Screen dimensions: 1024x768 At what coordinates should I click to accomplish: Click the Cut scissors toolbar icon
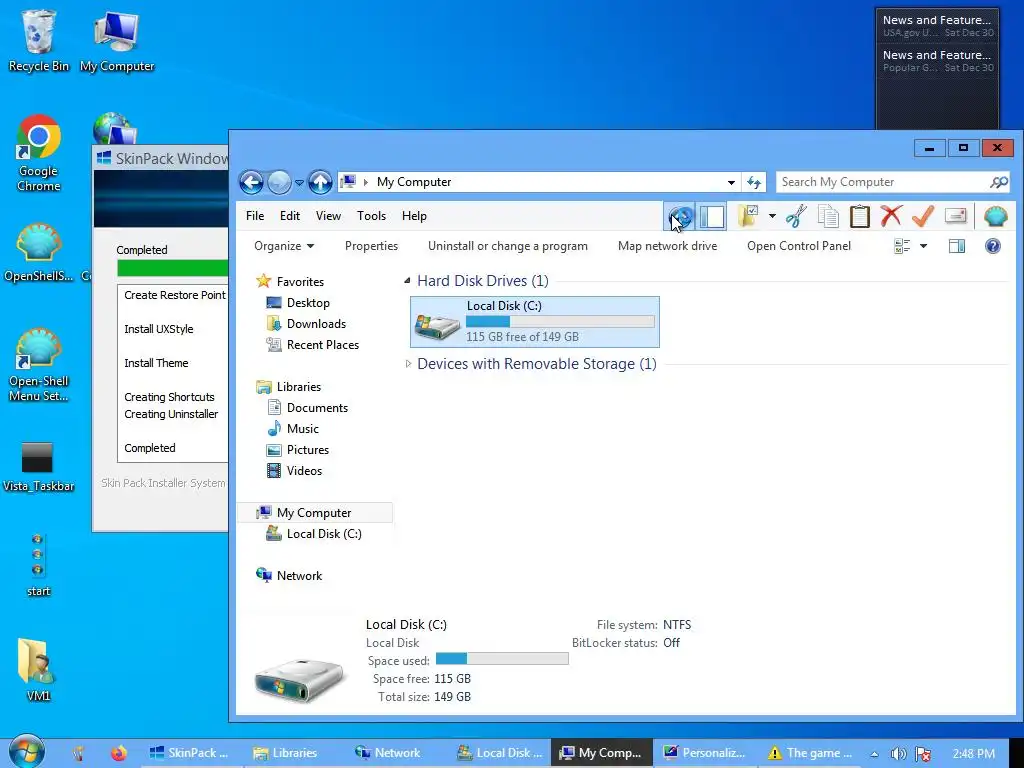(x=796, y=216)
